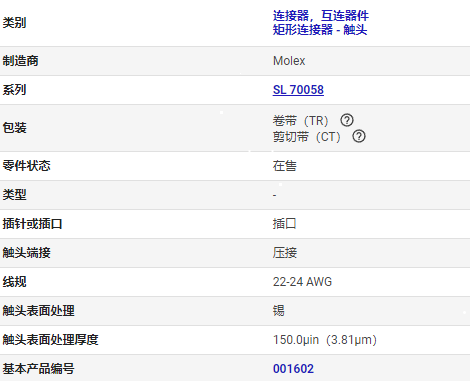Click the 线规 attribute label

click(x=14, y=282)
